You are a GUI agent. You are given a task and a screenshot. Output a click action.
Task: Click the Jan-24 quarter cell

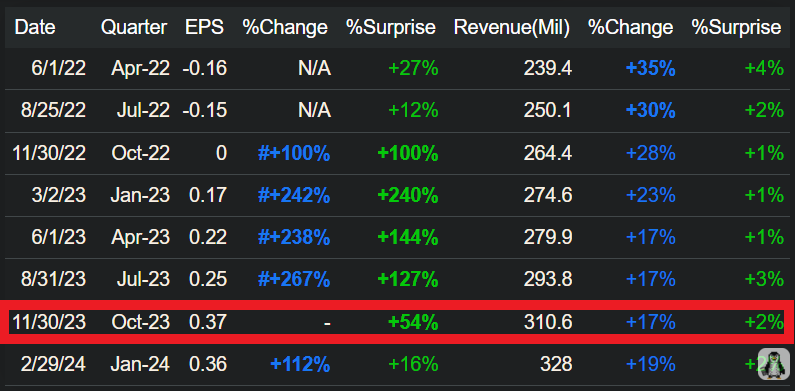(x=141, y=364)
